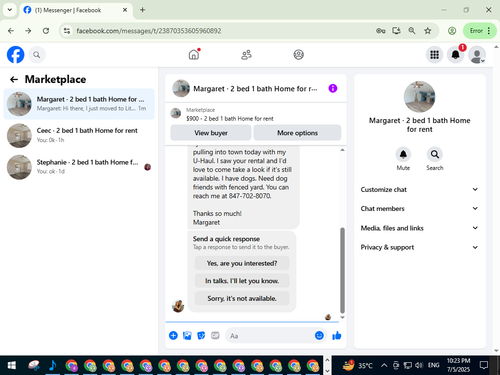This screenshot has width=500, height=375.
Task: Open a new browser tab
Action: (142, 10)
